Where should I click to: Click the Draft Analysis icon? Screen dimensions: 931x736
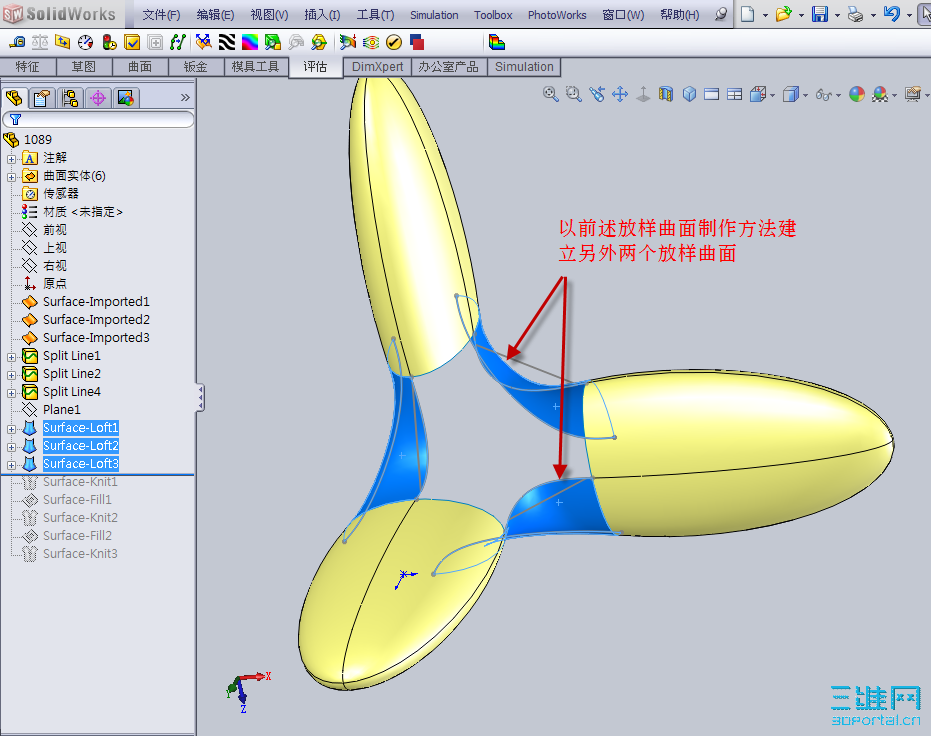point(273,42)
